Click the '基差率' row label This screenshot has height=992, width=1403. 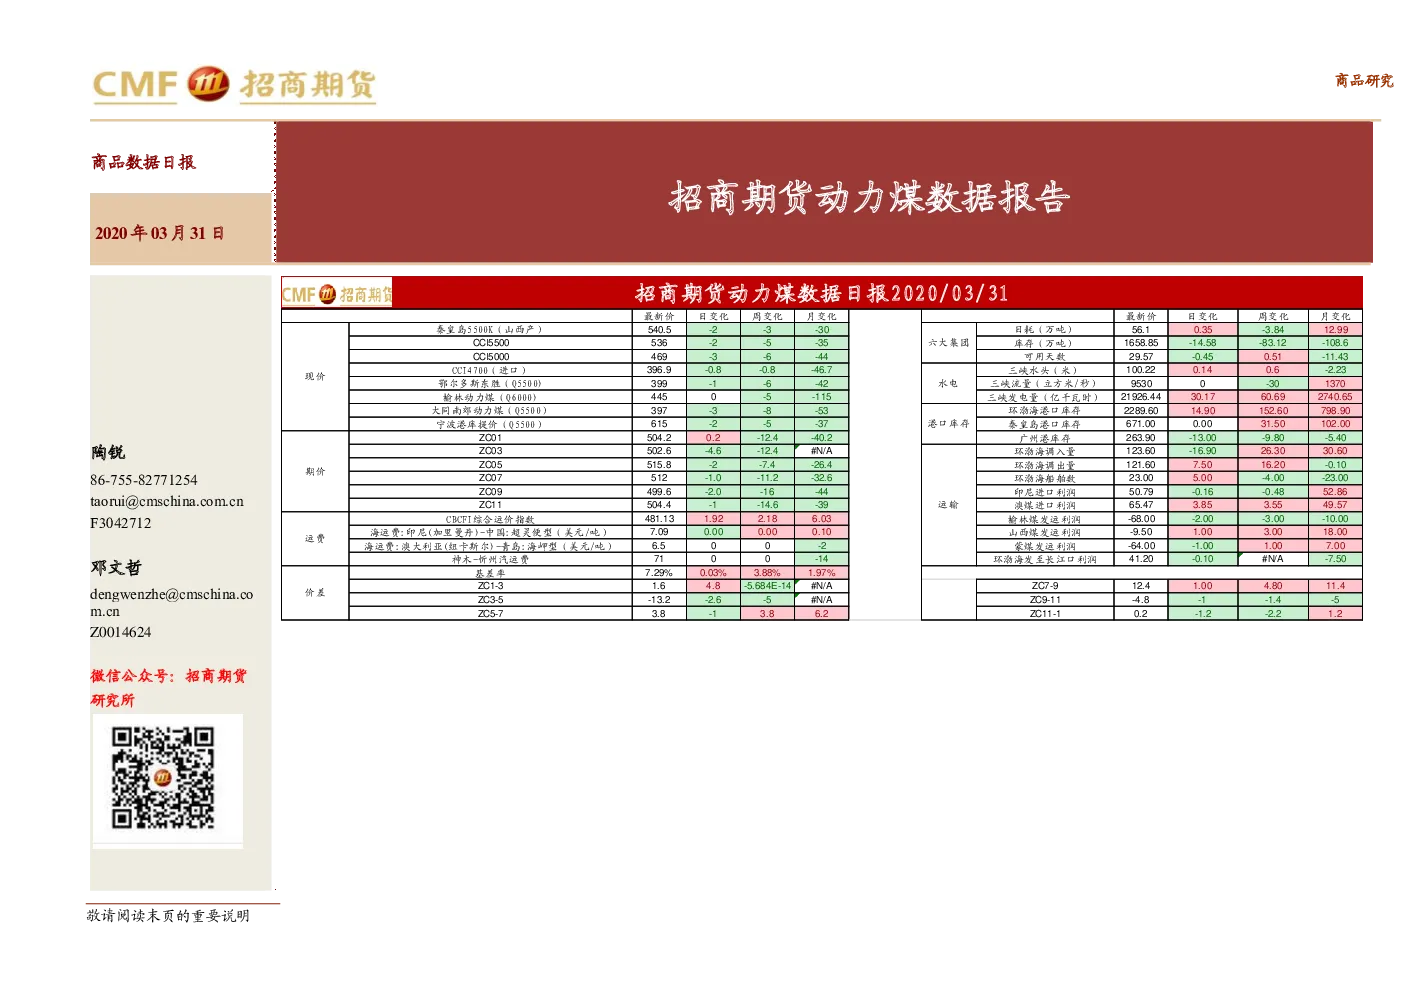[x=490, y=573]
